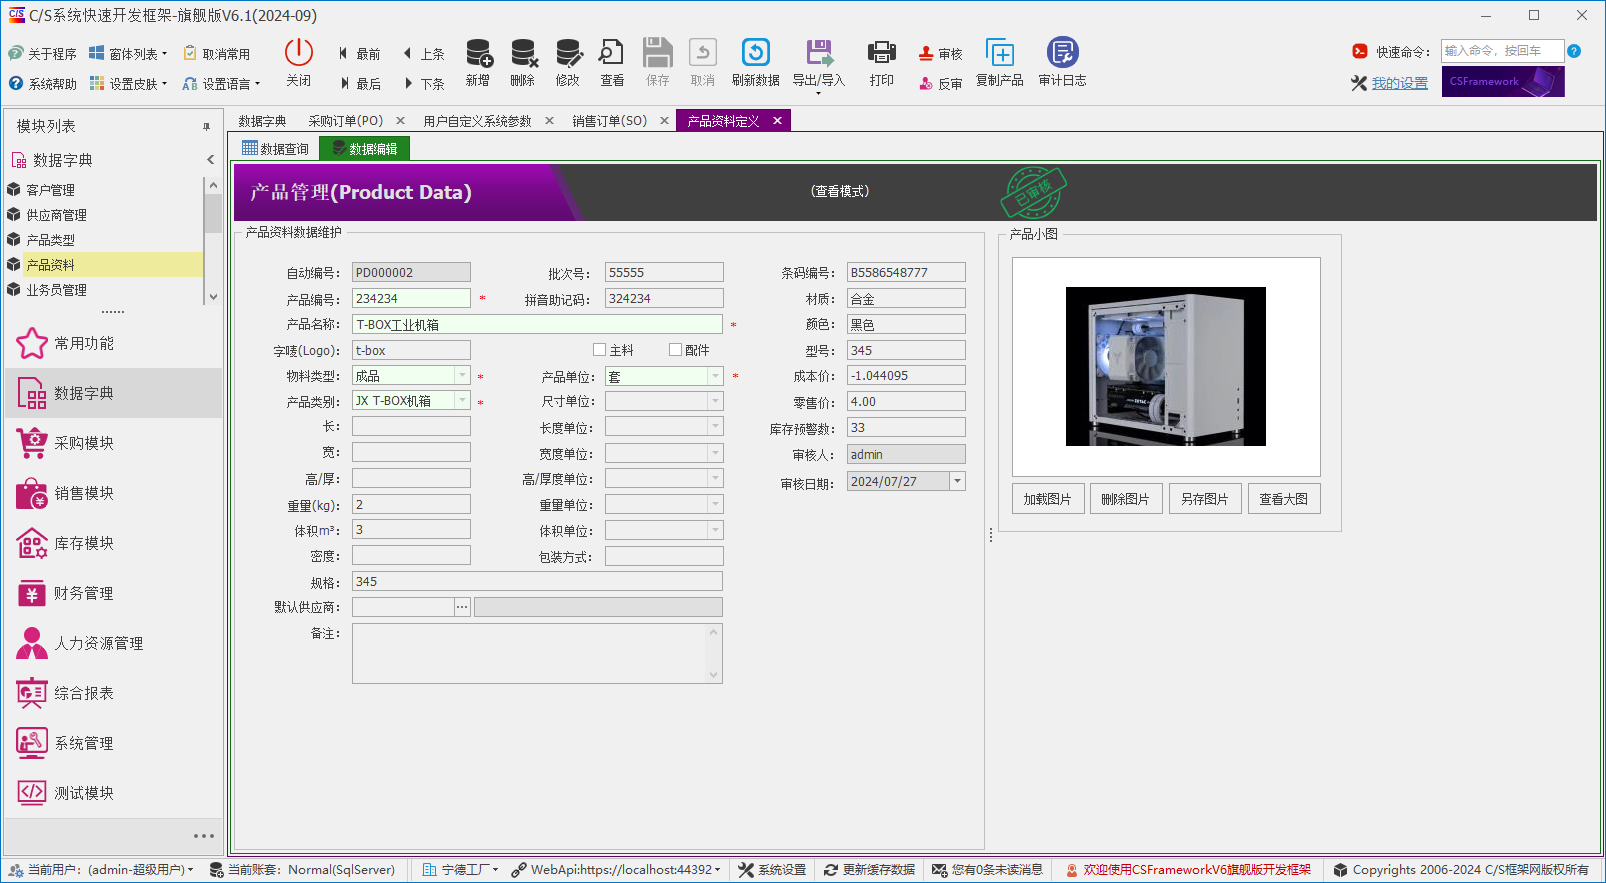Open the 尺寸单位 dropdown

715,401
